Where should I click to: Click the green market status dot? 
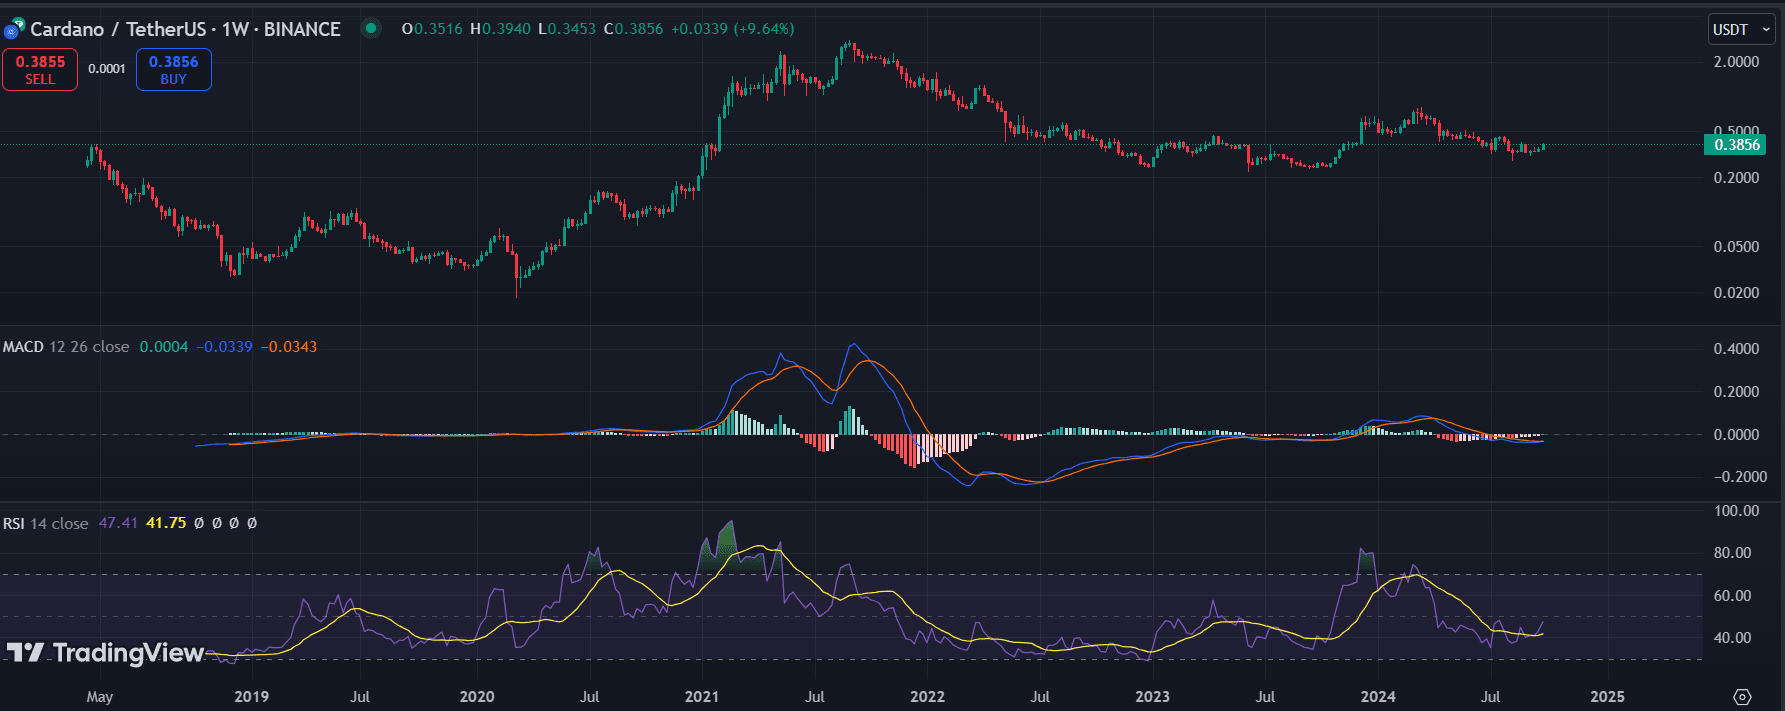coord(371,29)
